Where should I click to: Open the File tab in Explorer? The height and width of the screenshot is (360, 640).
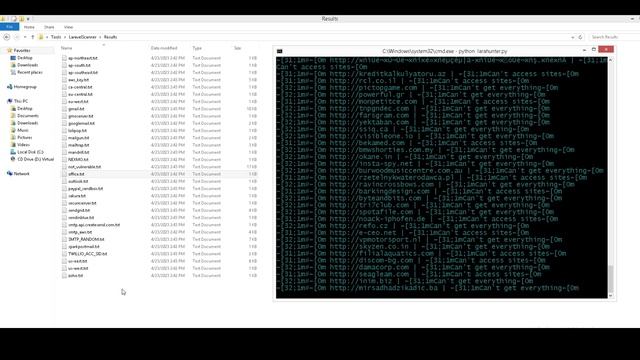[9, 27]
